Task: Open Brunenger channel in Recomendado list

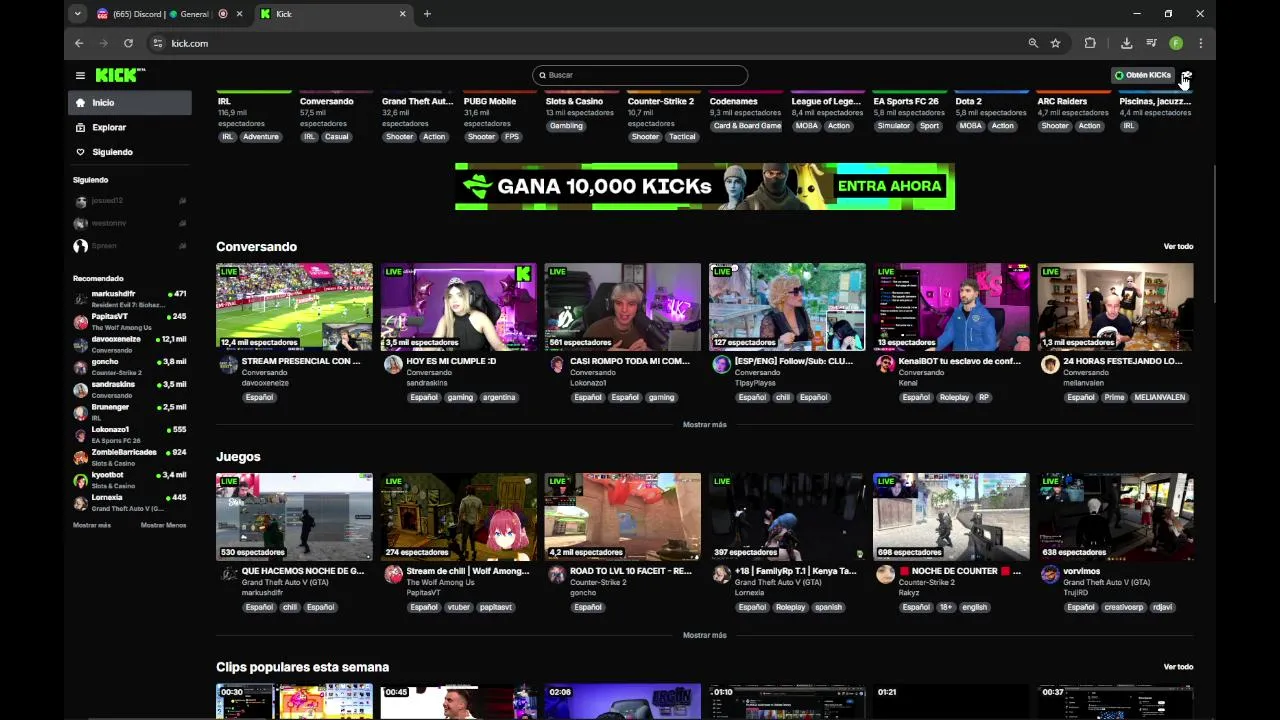Action: click(x=130, y=412)
